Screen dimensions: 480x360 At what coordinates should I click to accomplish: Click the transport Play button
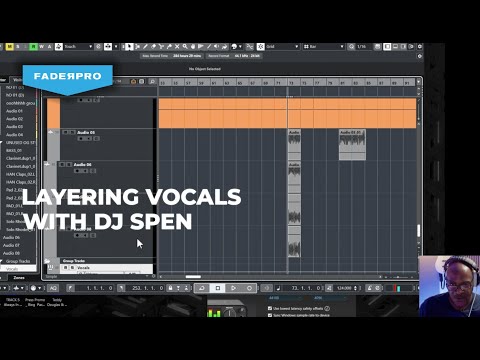(x=233, y=288)
